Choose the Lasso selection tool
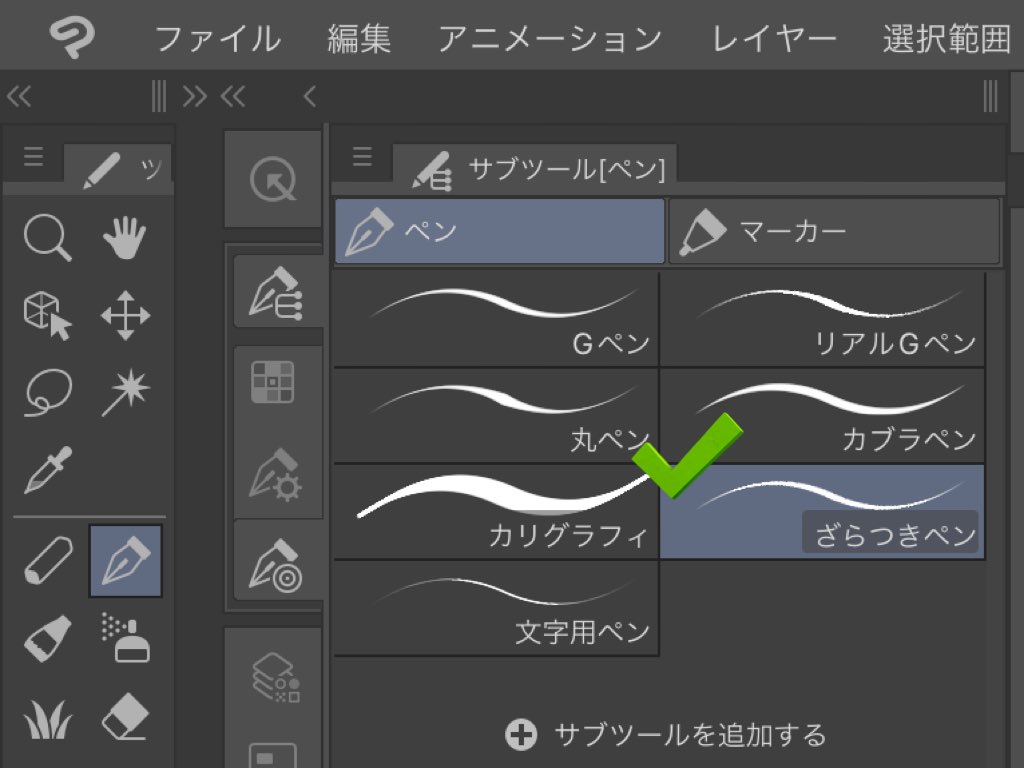The width and height of the screenshot is (1024, 768). coord(47,392)
